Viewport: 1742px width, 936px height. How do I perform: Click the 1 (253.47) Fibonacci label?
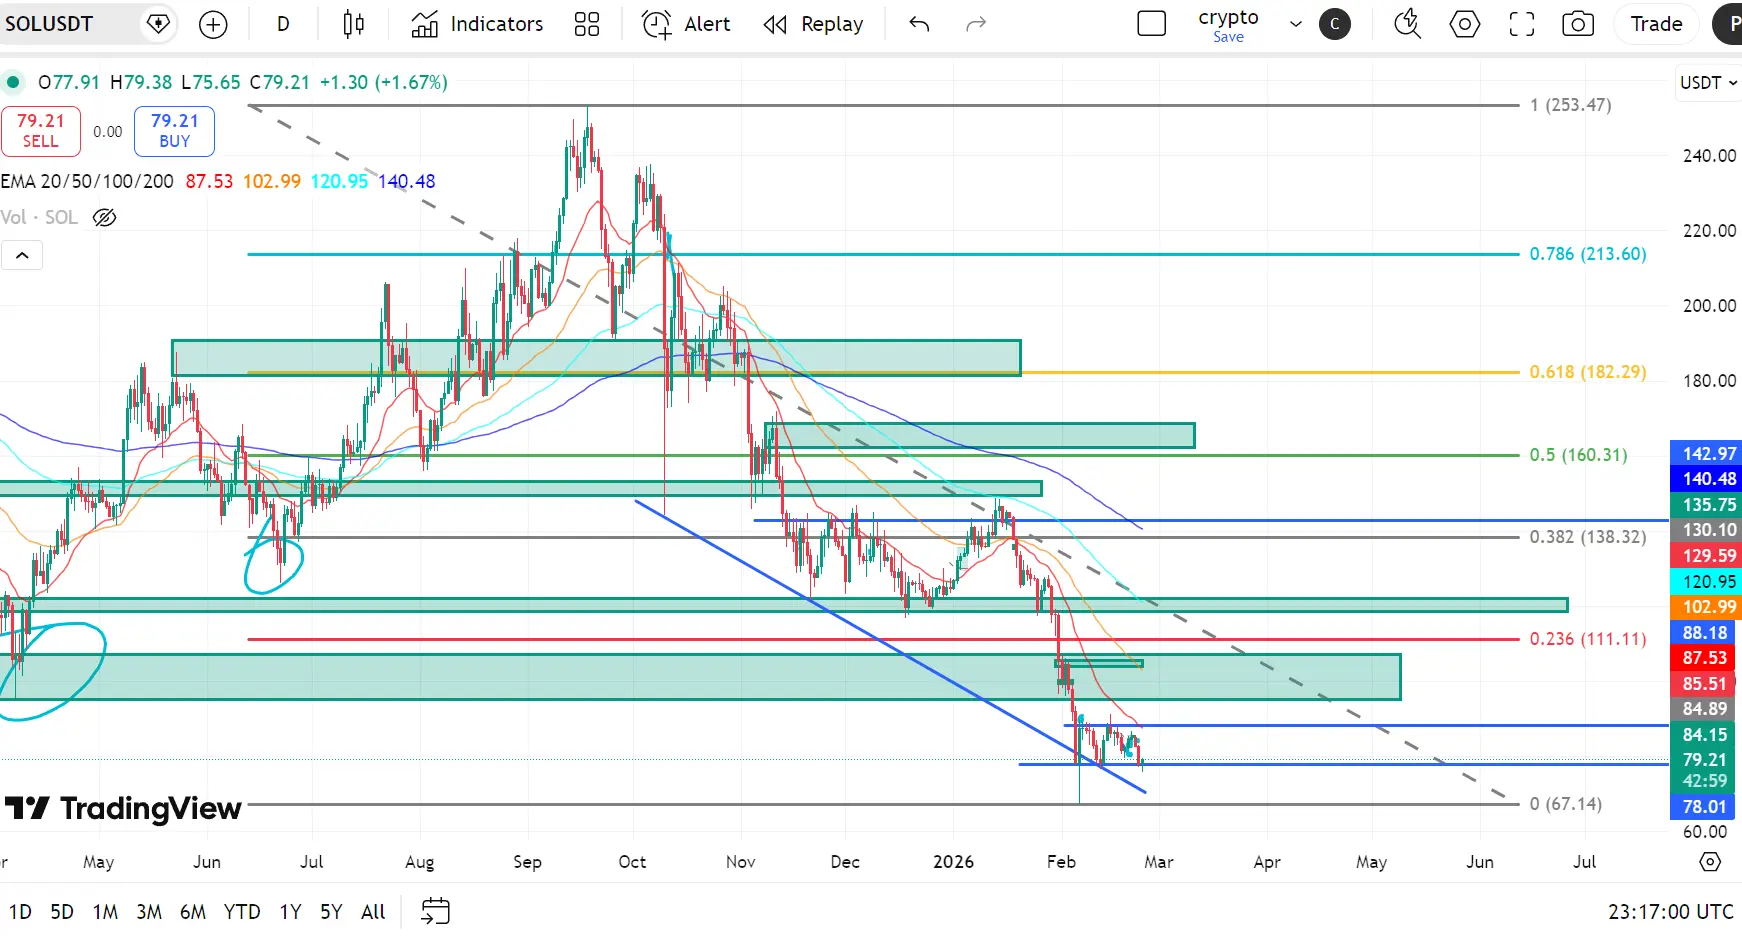[1570, 105]
